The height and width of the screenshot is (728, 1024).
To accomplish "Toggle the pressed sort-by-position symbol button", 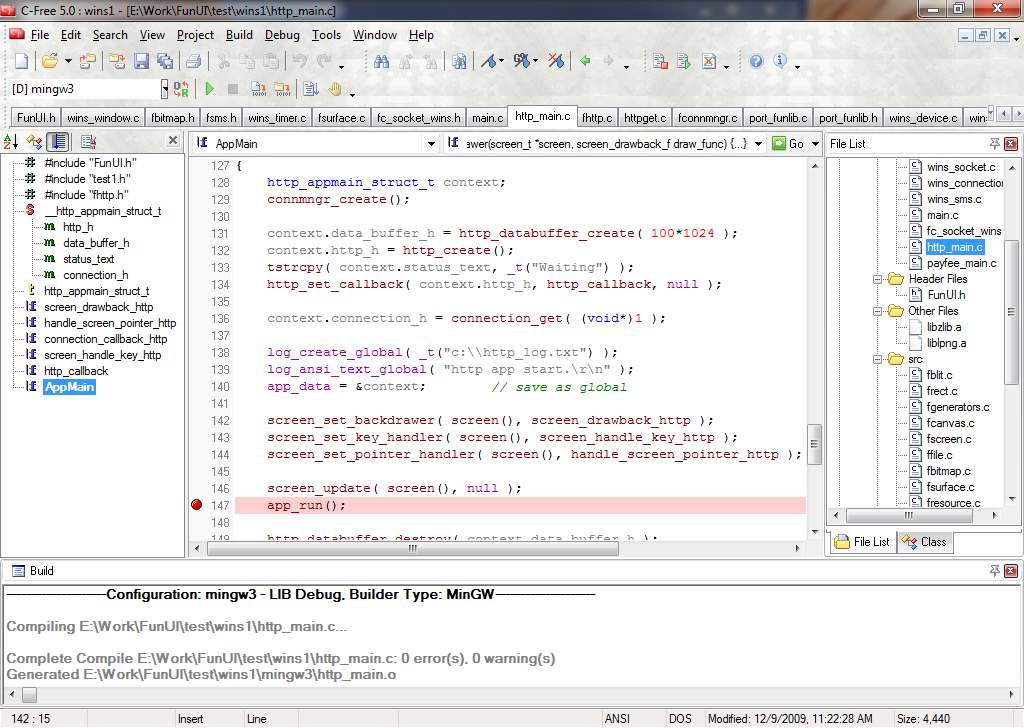I will point(60,142).
